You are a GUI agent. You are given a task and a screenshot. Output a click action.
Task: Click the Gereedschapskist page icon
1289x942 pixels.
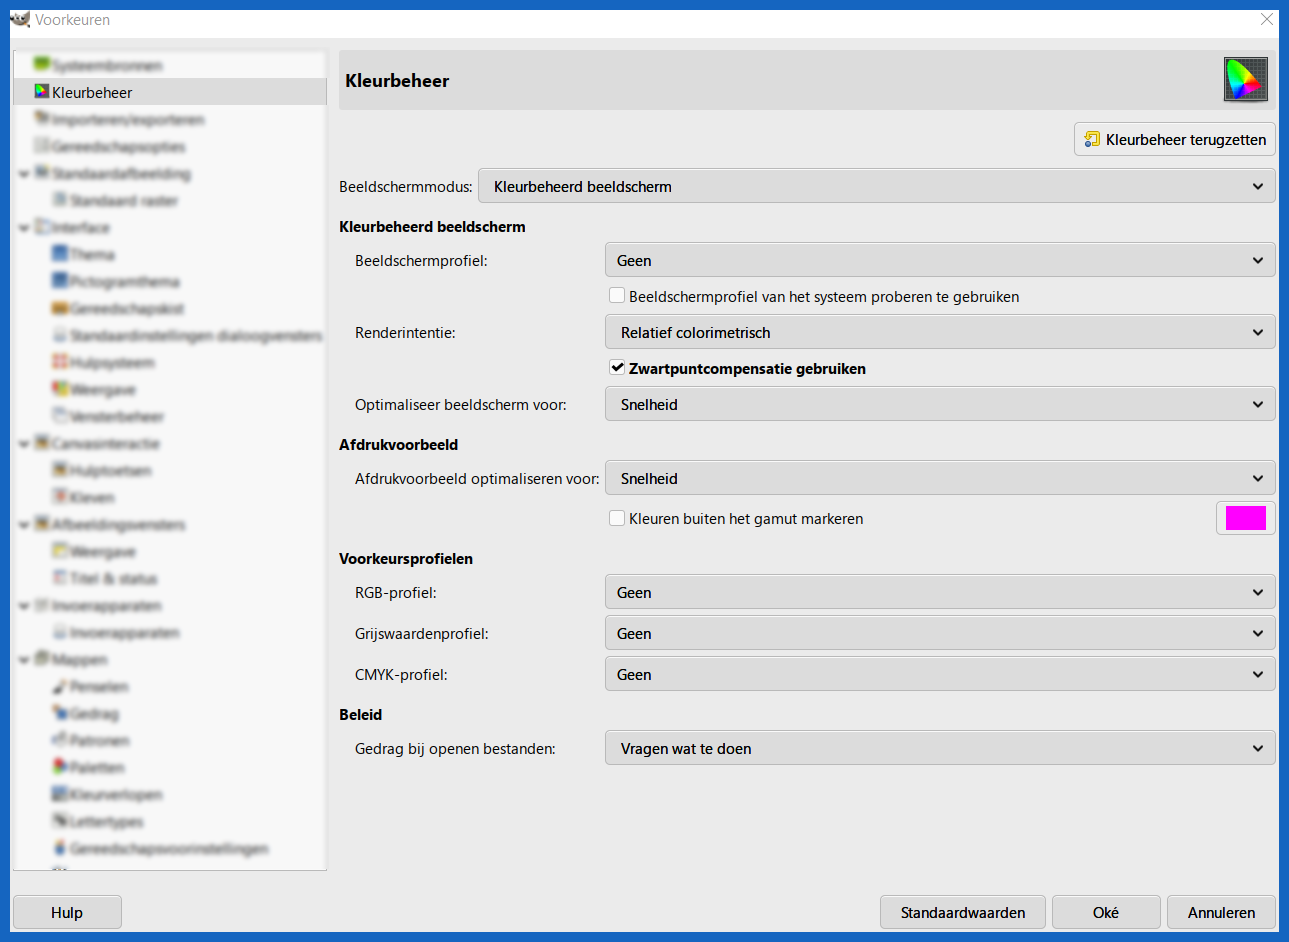(60, 307)
